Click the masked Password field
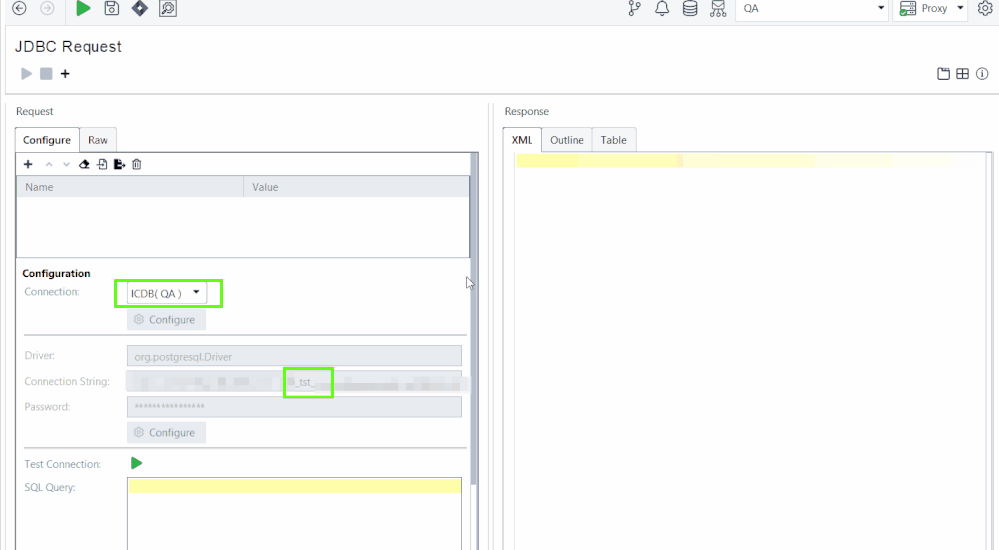The image size is (999, 550). point(294,407)
